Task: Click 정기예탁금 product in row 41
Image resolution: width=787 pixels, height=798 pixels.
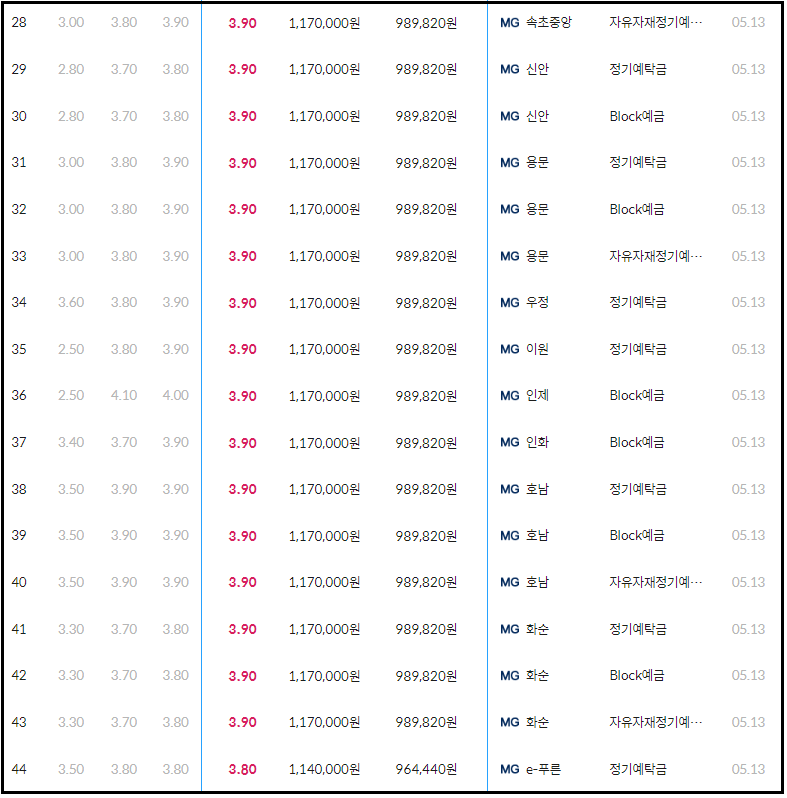Action: point(638,629)
